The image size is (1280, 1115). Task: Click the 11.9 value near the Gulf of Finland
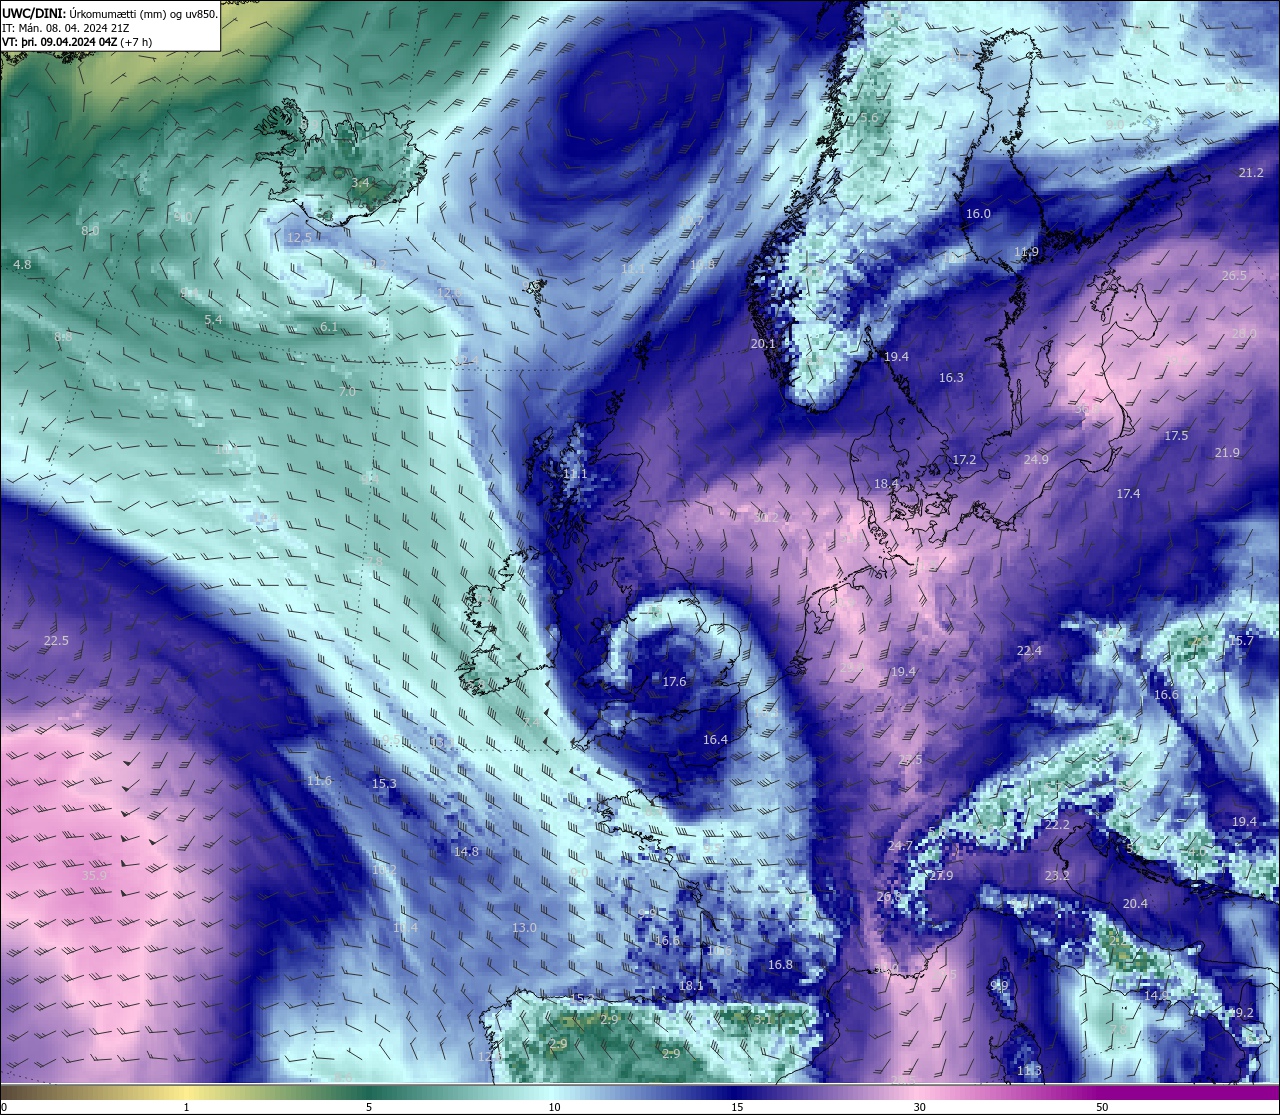[1026, 252]
